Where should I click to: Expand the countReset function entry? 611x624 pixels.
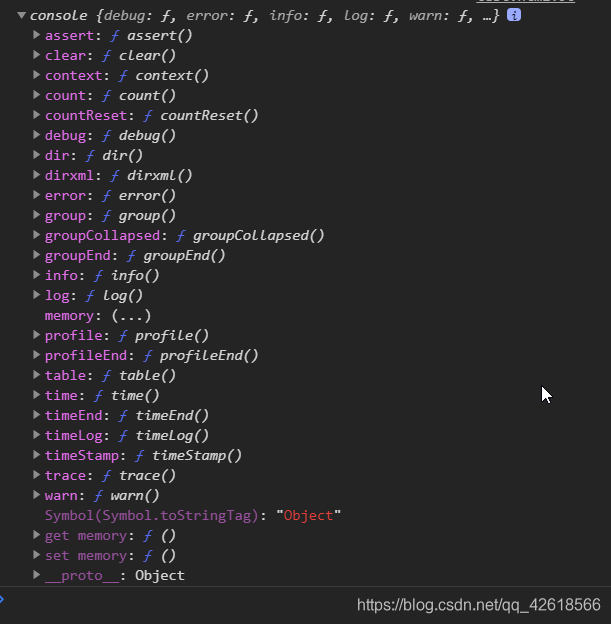coord(36,115)
